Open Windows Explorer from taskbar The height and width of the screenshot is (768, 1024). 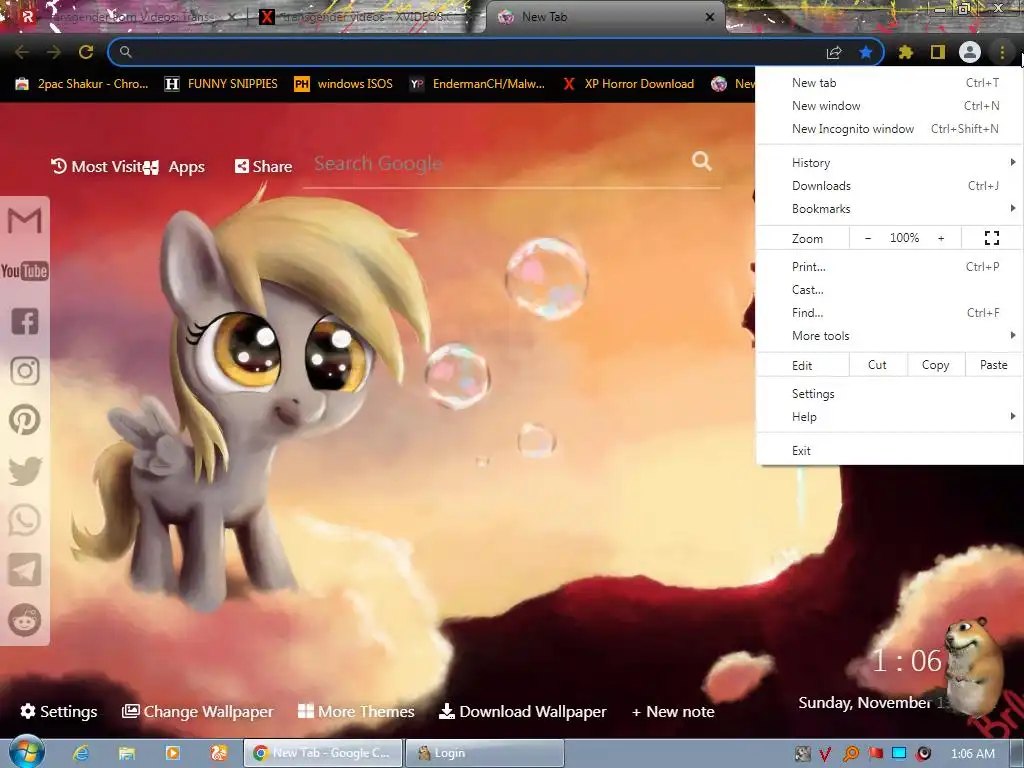[126, 753]
